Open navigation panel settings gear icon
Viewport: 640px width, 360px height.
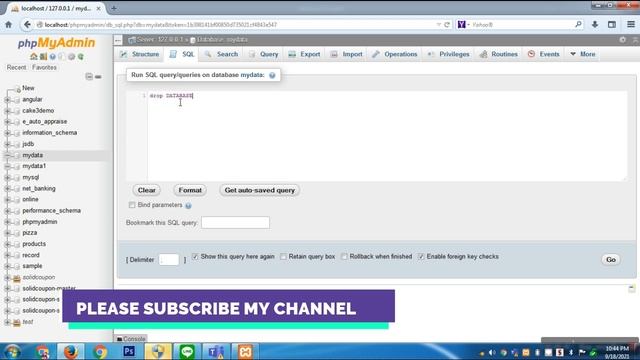(x=71, y=57)
